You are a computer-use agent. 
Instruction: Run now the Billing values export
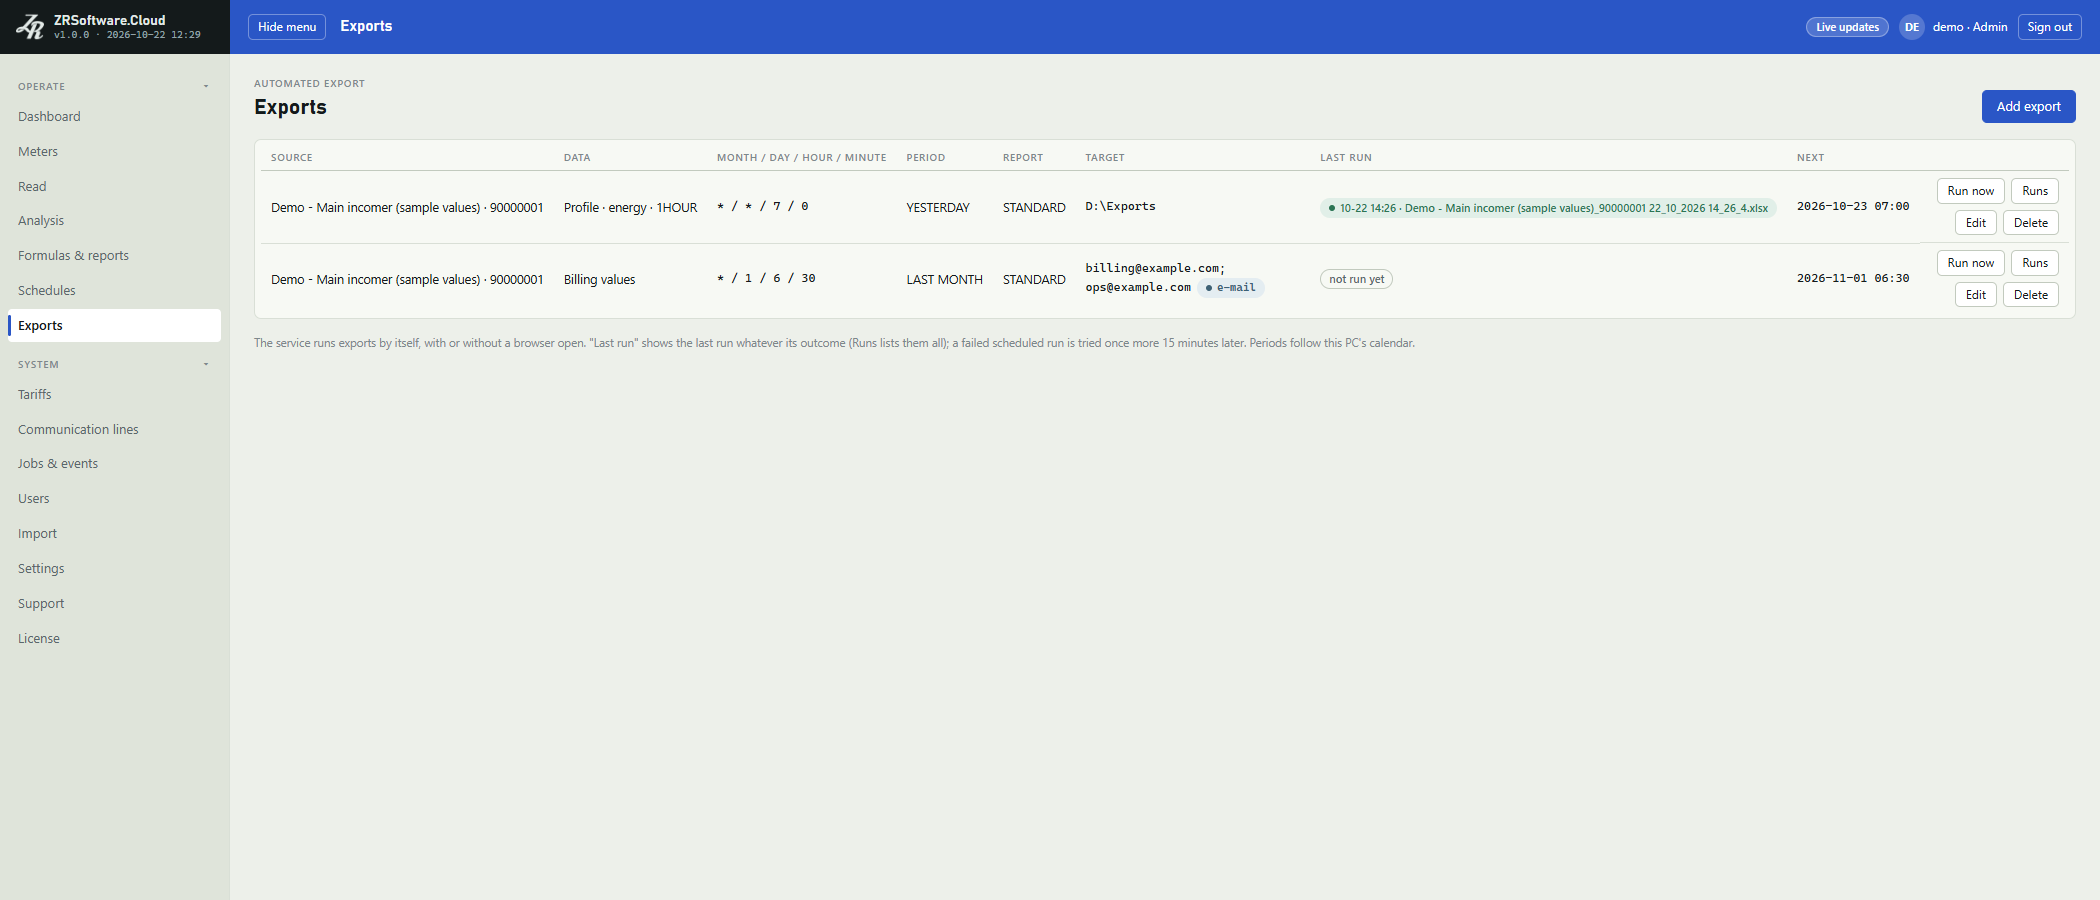coord(1970,263)
